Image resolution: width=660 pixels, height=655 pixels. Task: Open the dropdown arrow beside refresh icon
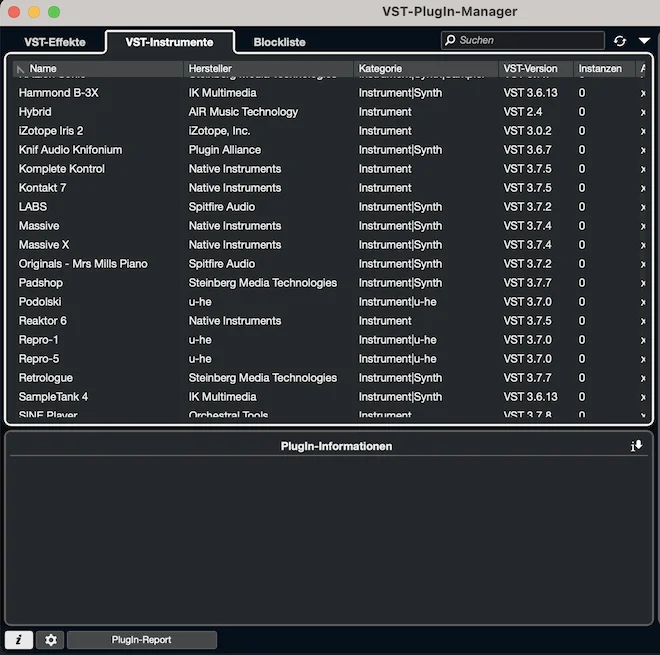click(644, 41)
